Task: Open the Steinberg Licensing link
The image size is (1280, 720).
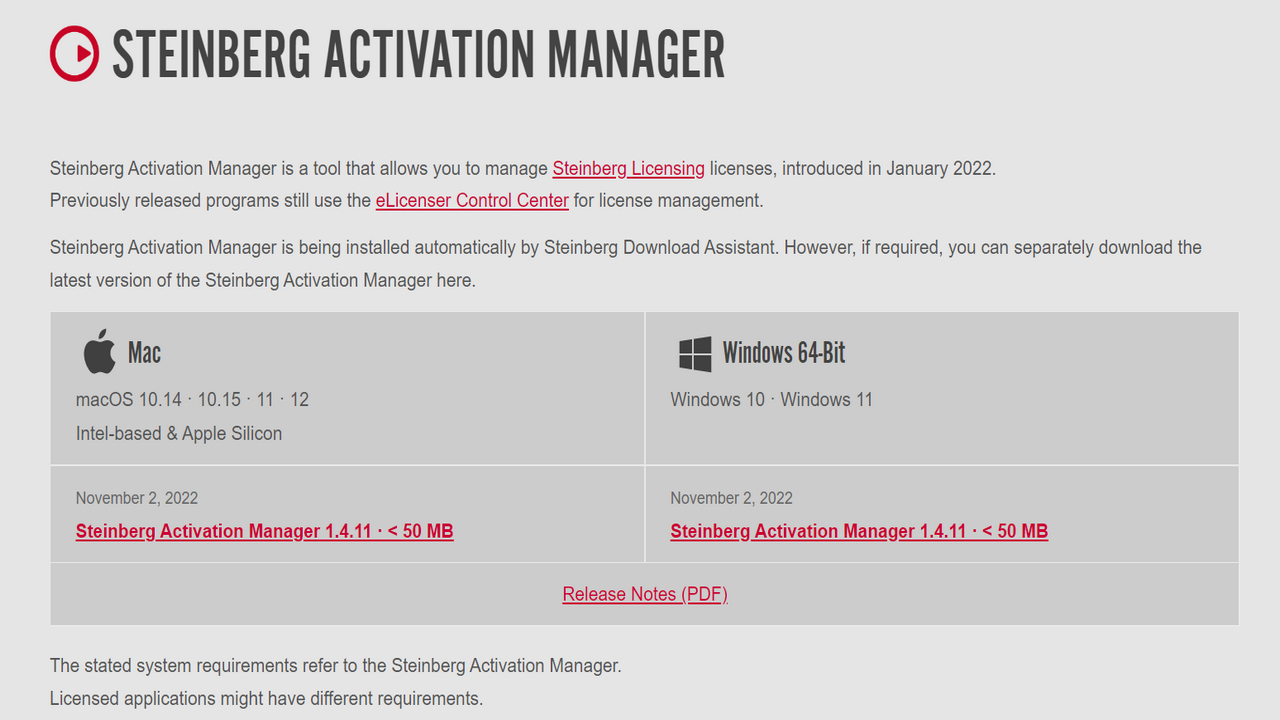Action: 628,168
